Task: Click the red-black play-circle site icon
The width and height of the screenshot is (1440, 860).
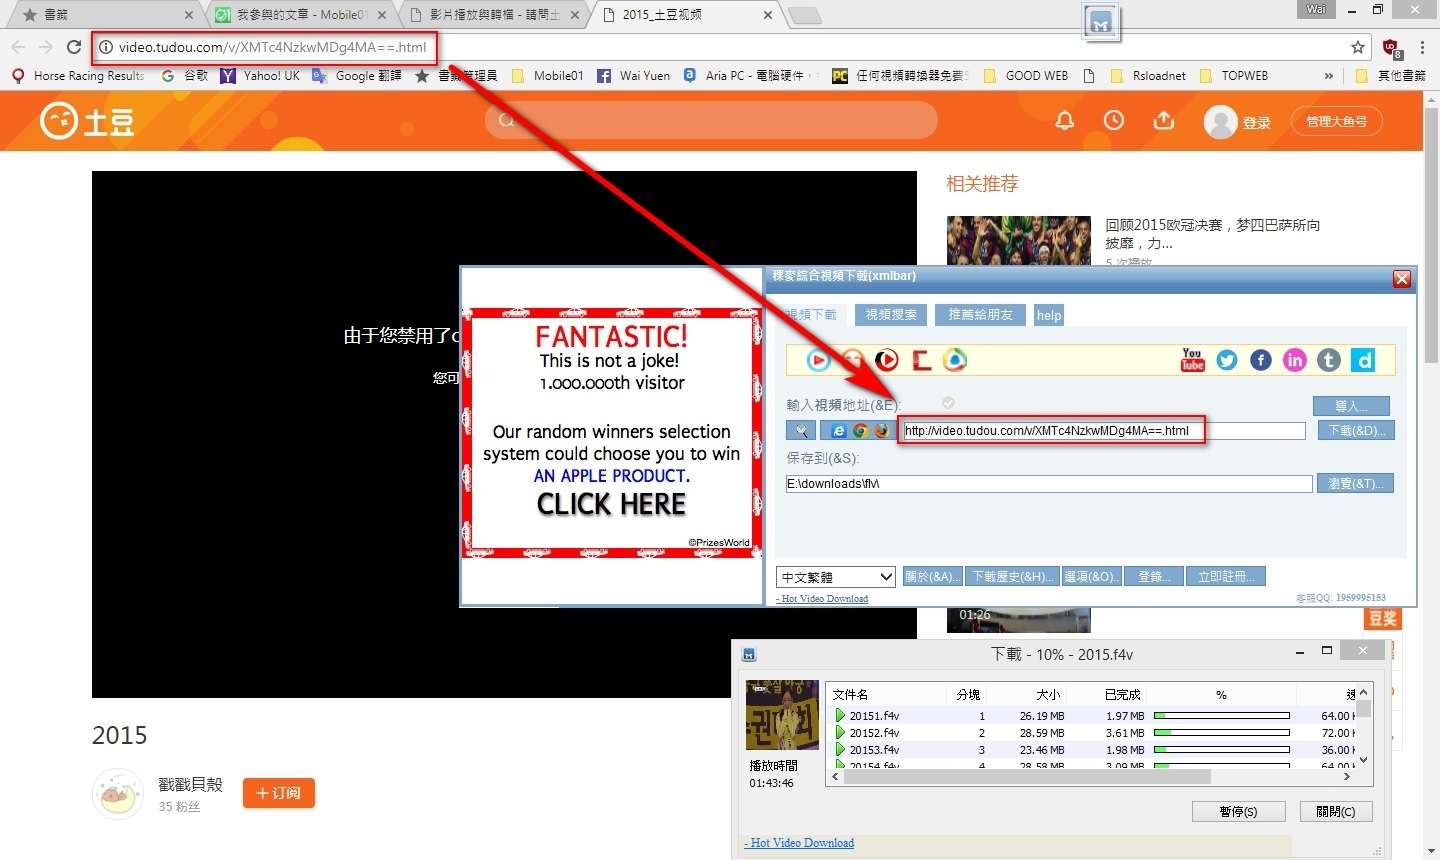Action: tap(887, 360)
